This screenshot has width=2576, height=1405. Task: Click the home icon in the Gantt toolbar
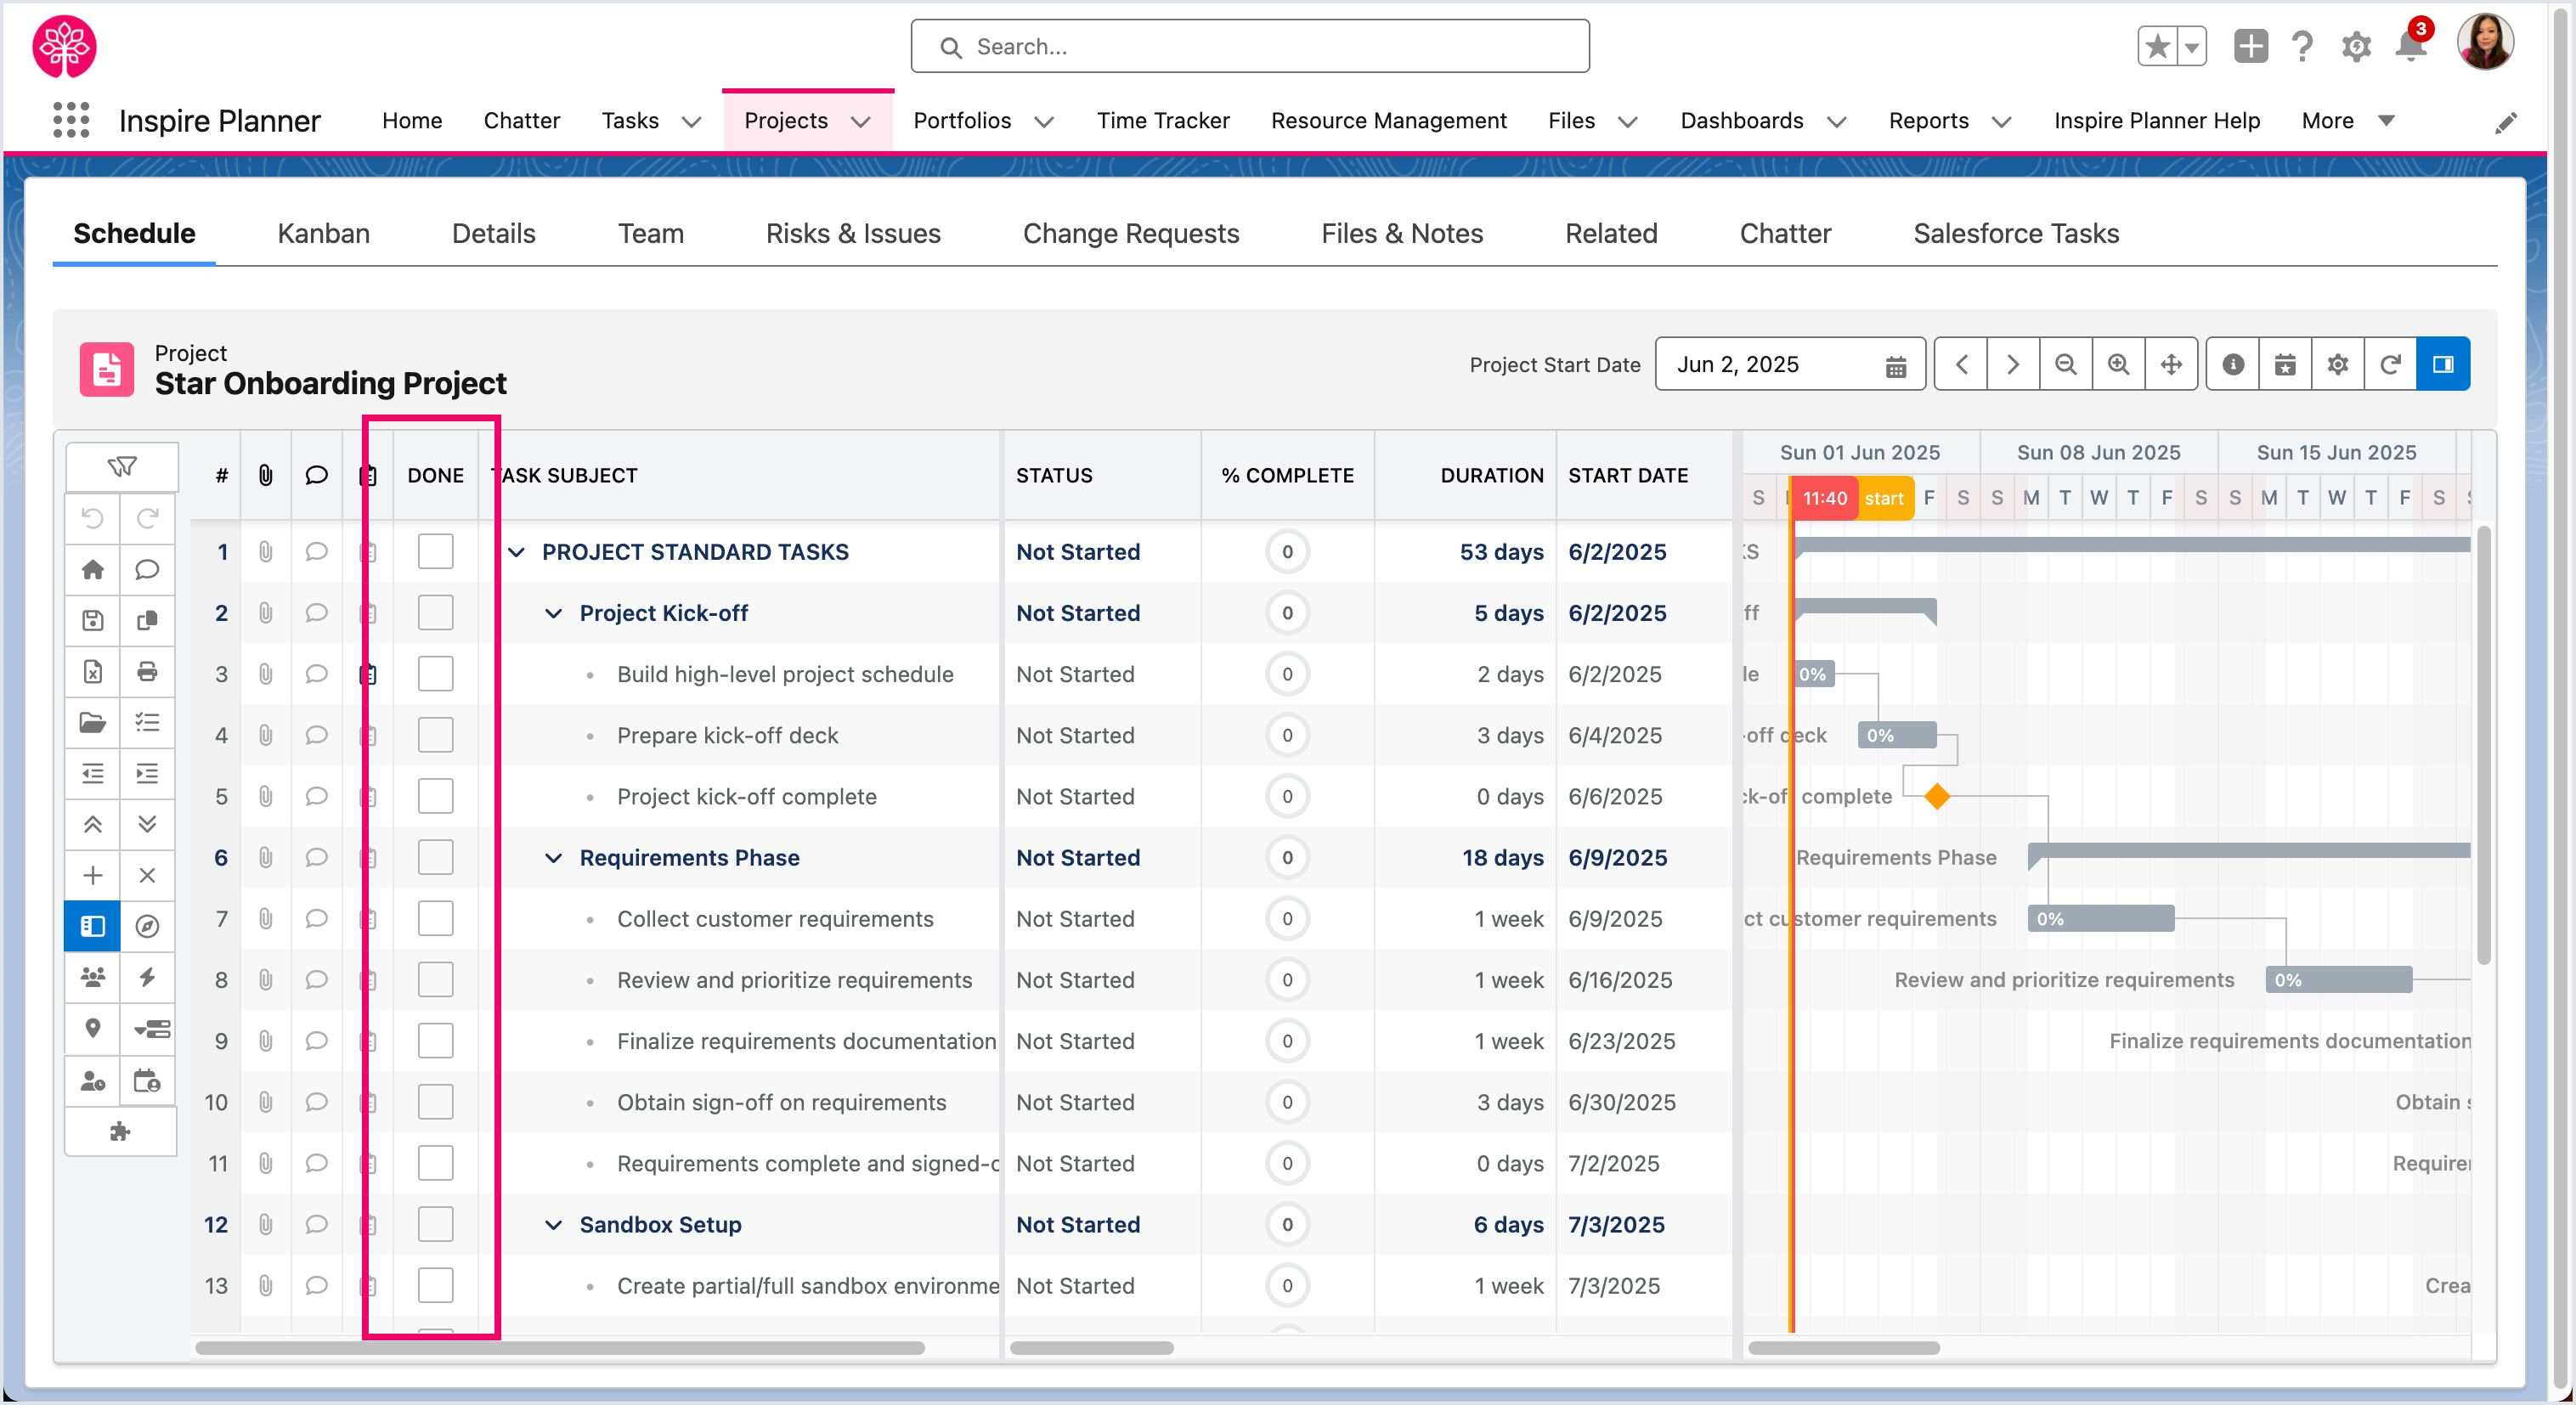point(93,569)
